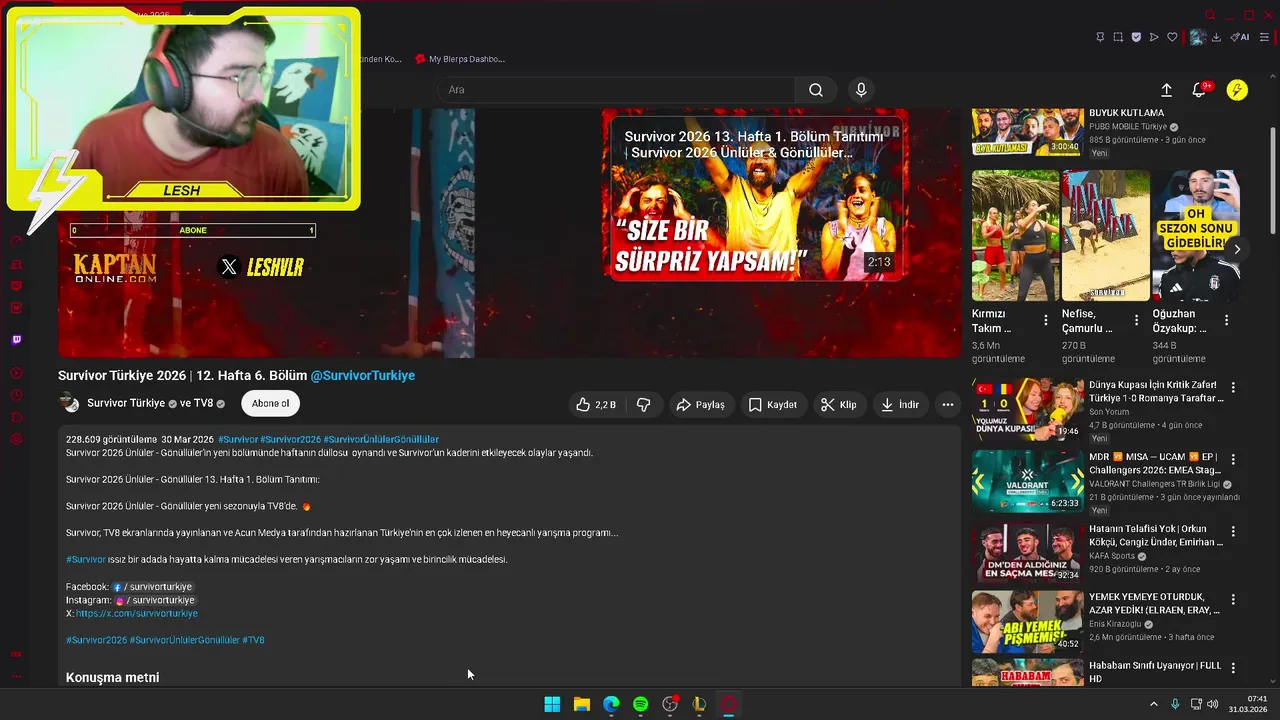
Task: Open Spotify from the taskbar
Action: click(640, 704)
